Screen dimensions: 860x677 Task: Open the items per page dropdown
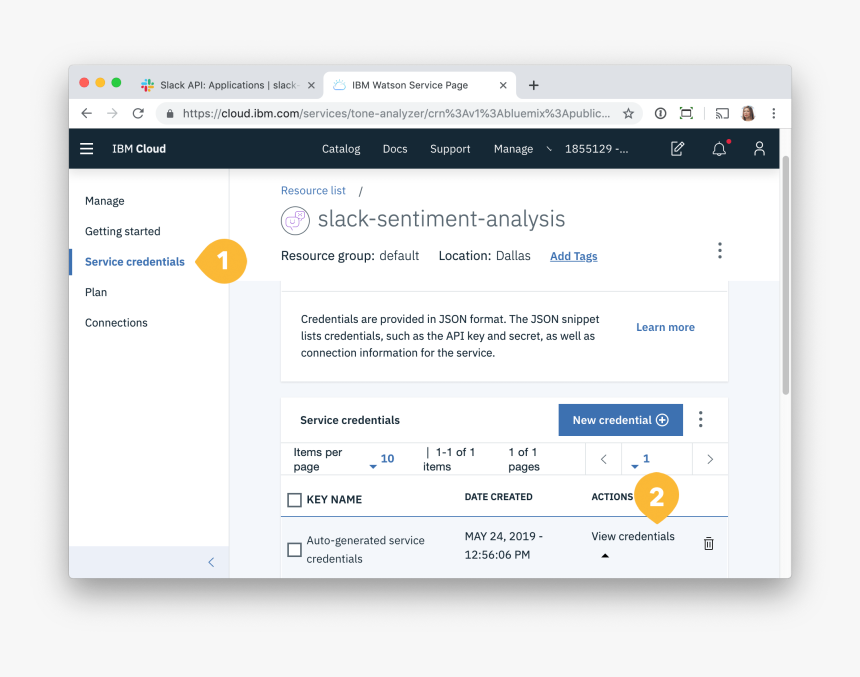(x=382, y=460)
